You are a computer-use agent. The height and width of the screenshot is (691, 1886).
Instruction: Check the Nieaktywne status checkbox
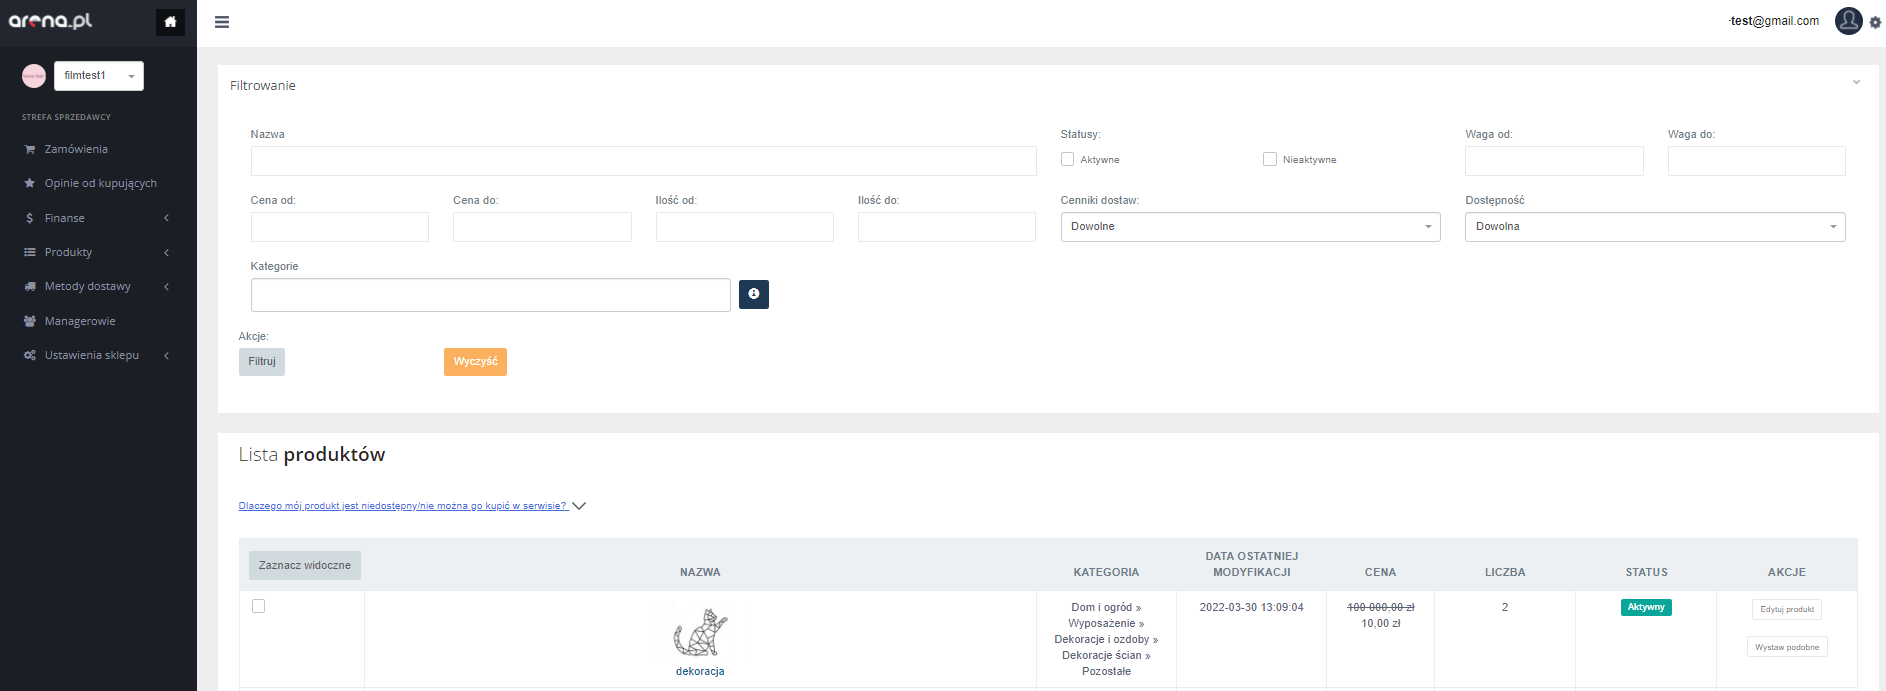[1270, 159]
